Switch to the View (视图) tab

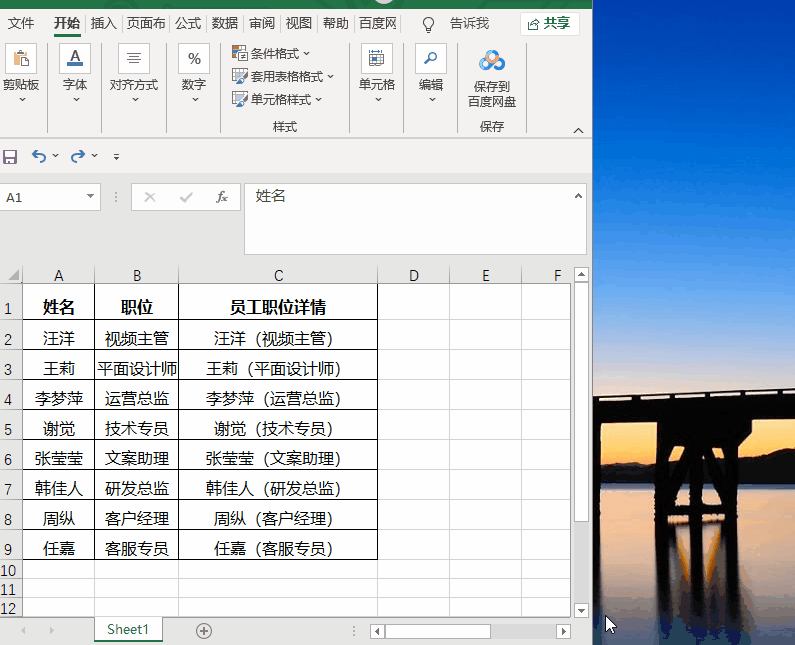click(x=299, y=23)
